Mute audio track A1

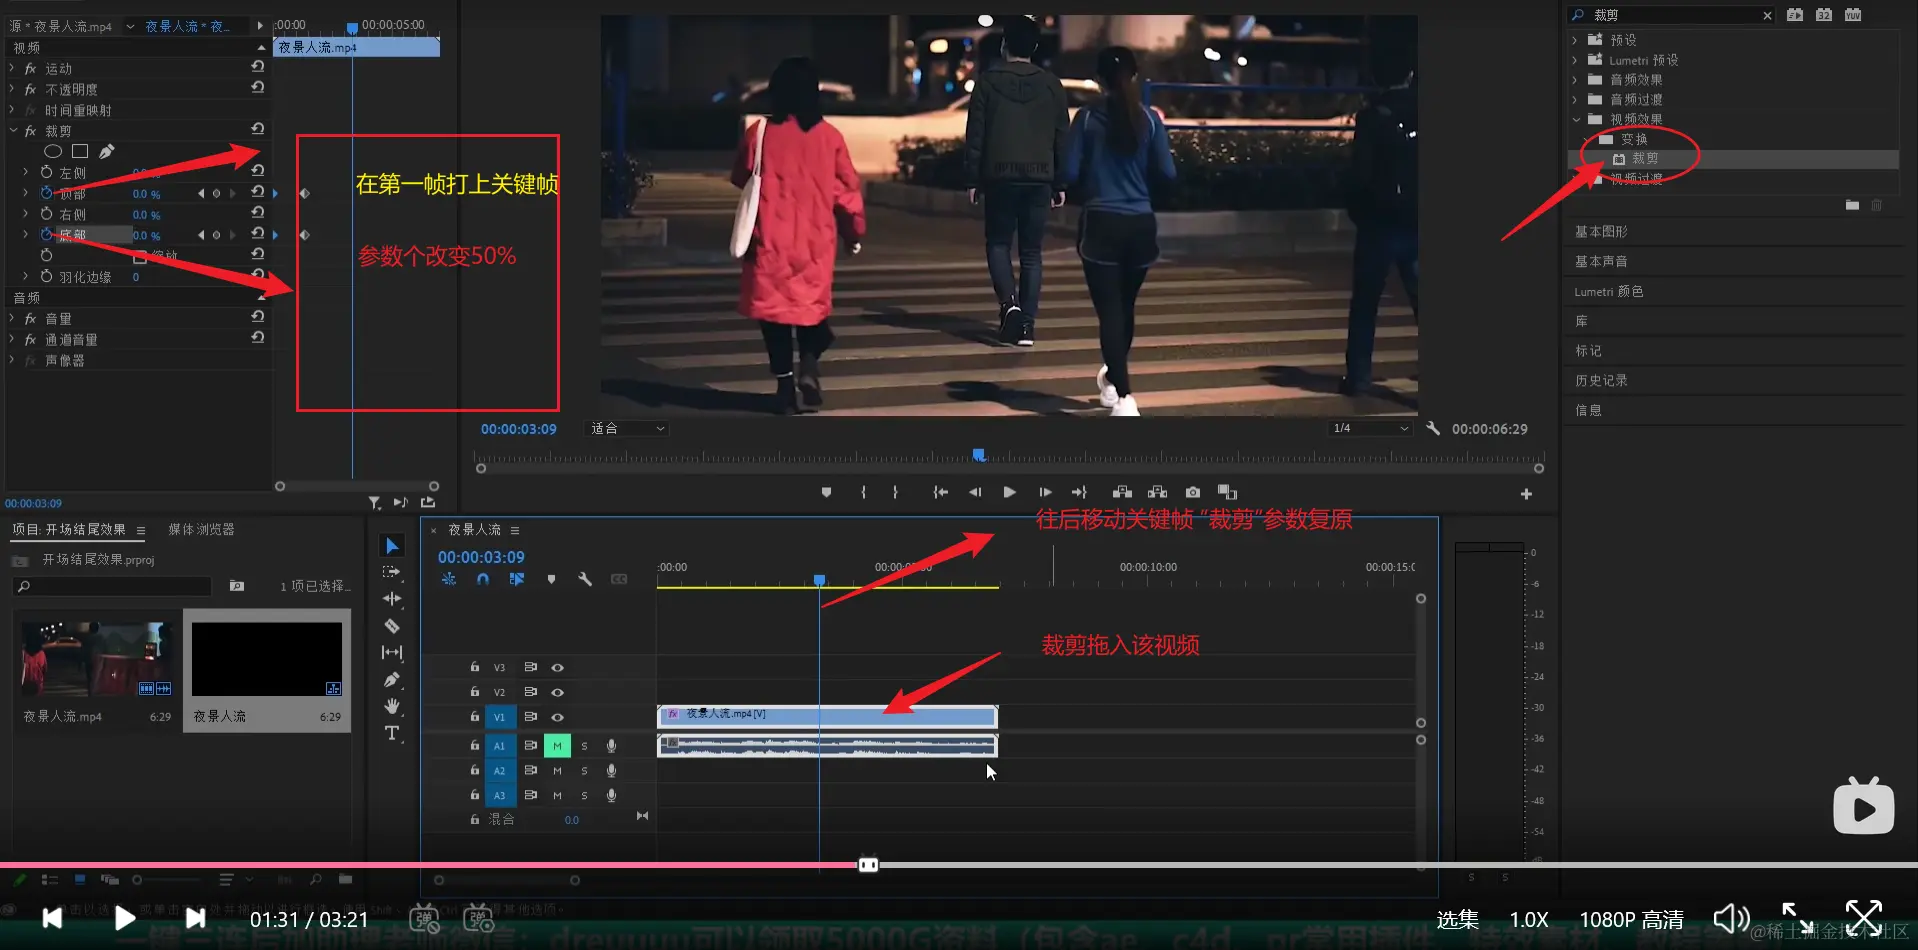coord(557,746)
